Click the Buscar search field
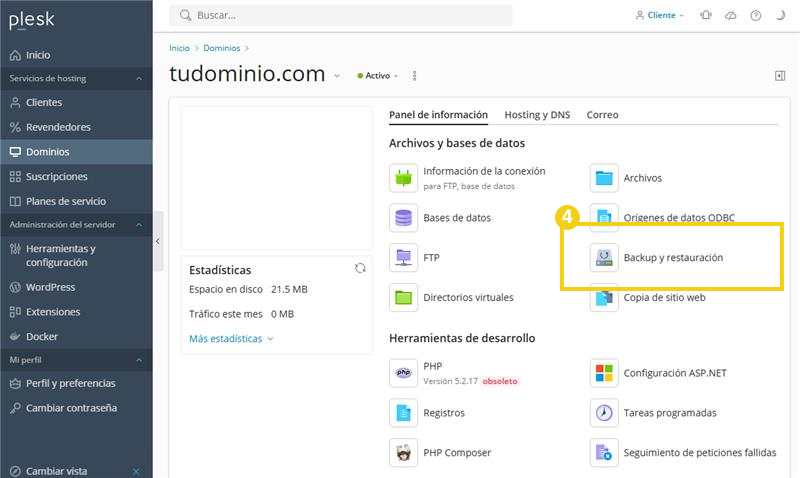Viewport: 800px width, 478px height. [341, 15]
